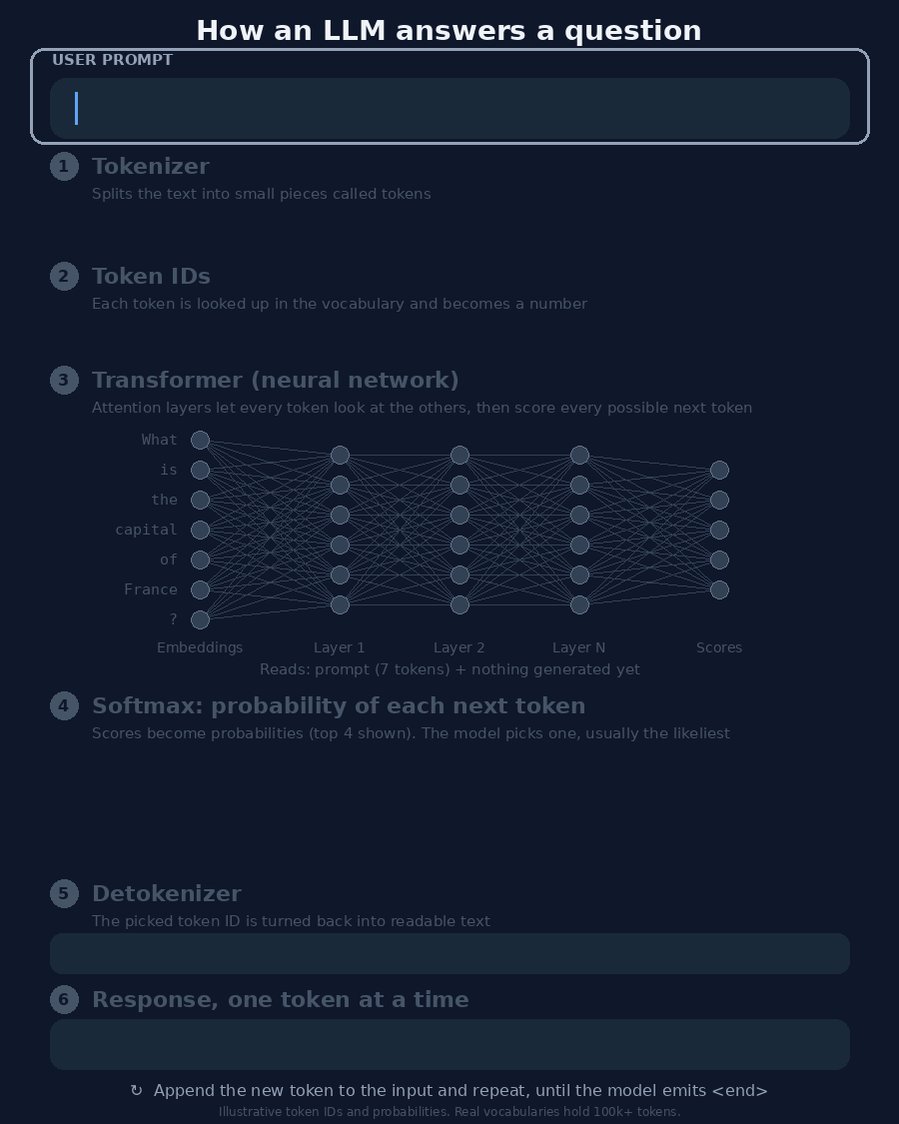
Task: Select step 2 Token IDs number badge
Action: click(x=64, y=276)
